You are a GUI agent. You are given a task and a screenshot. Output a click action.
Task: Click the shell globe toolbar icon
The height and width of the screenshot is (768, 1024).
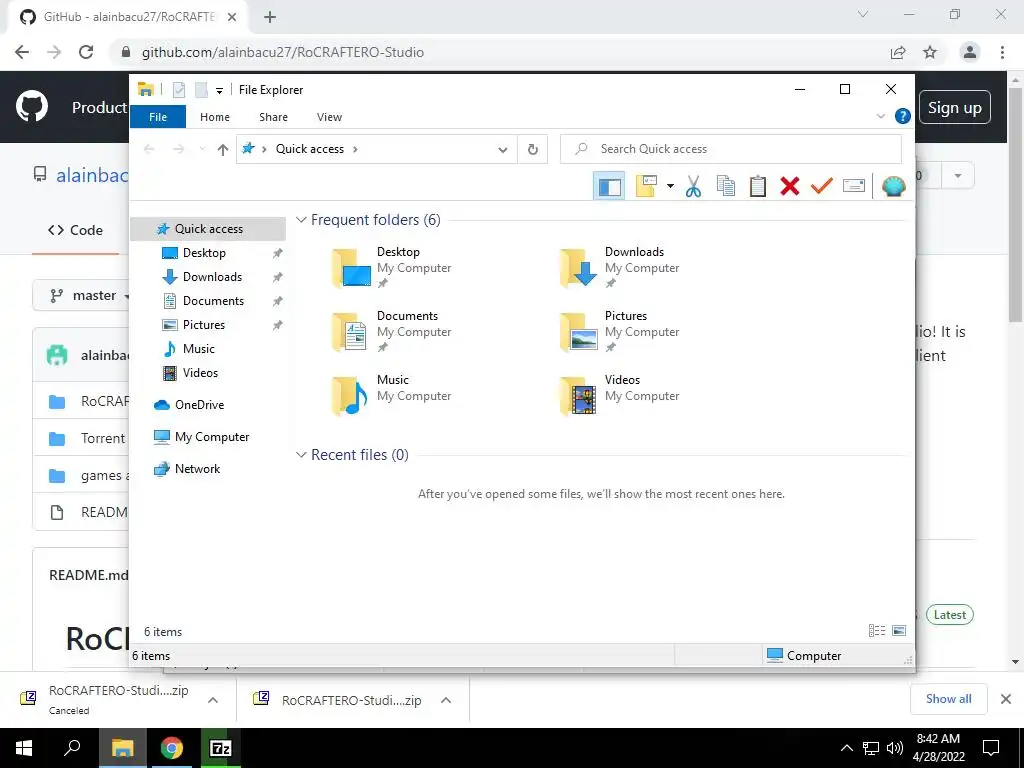click(893, 186)
